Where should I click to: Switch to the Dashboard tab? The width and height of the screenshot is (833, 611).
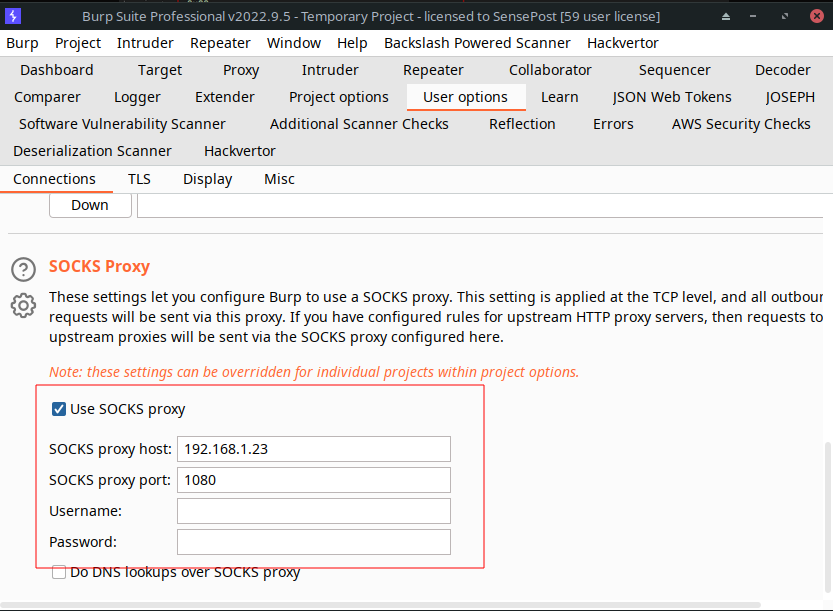57,70
